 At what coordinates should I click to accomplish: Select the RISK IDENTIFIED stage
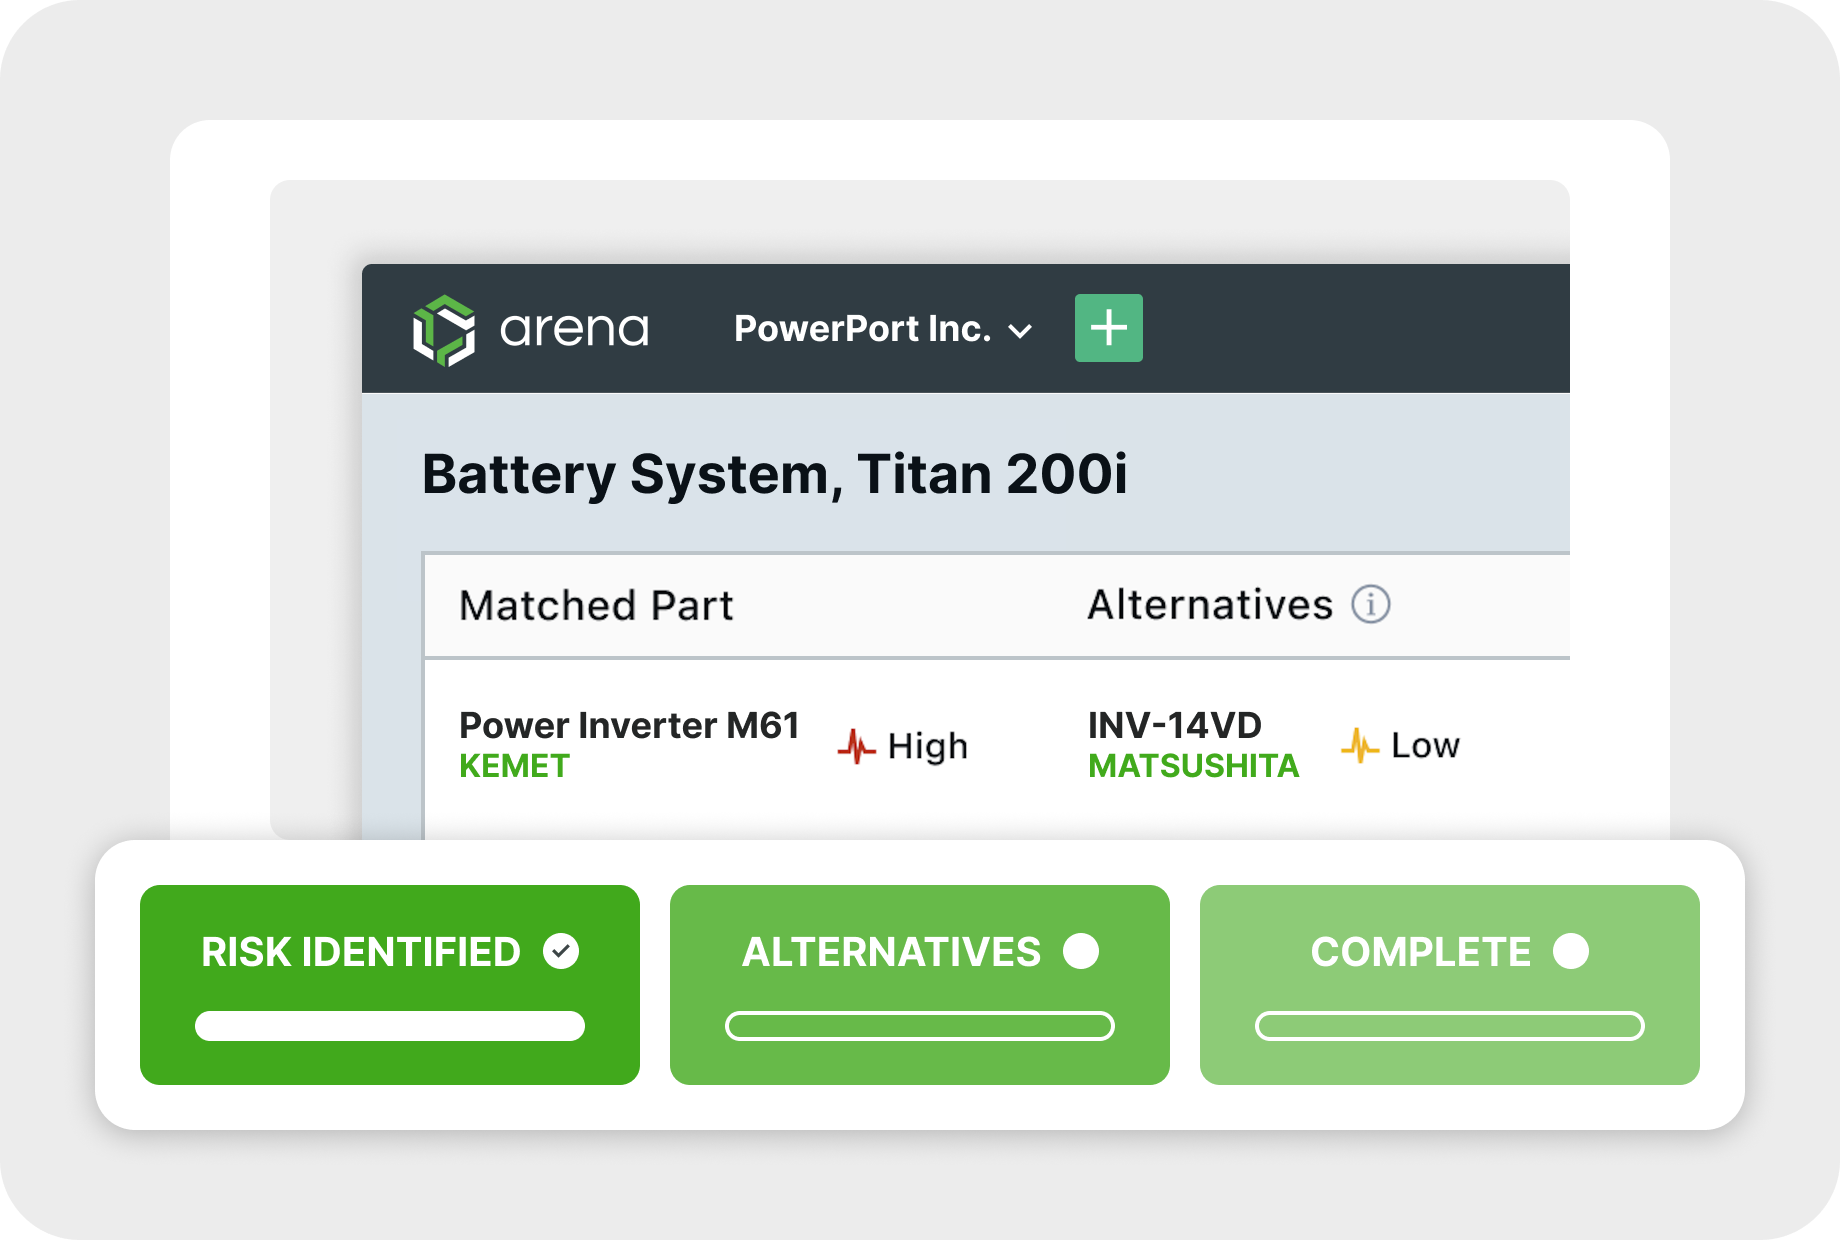(x=389, y=985)
